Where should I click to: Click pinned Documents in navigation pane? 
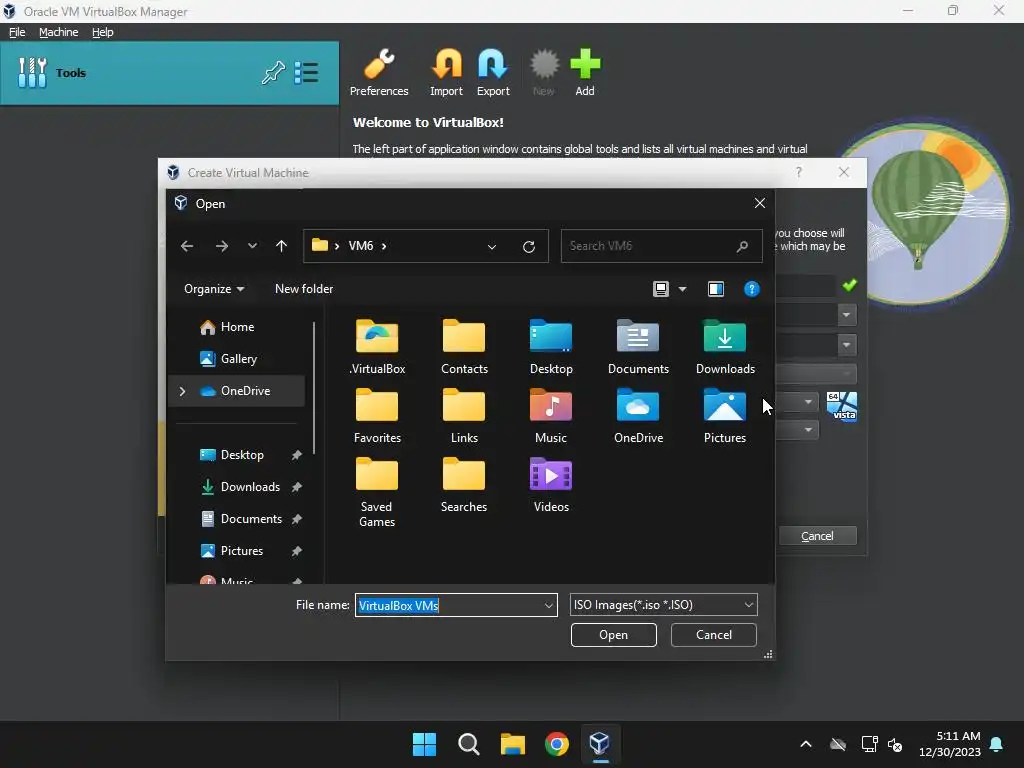[x=251, y=519]
